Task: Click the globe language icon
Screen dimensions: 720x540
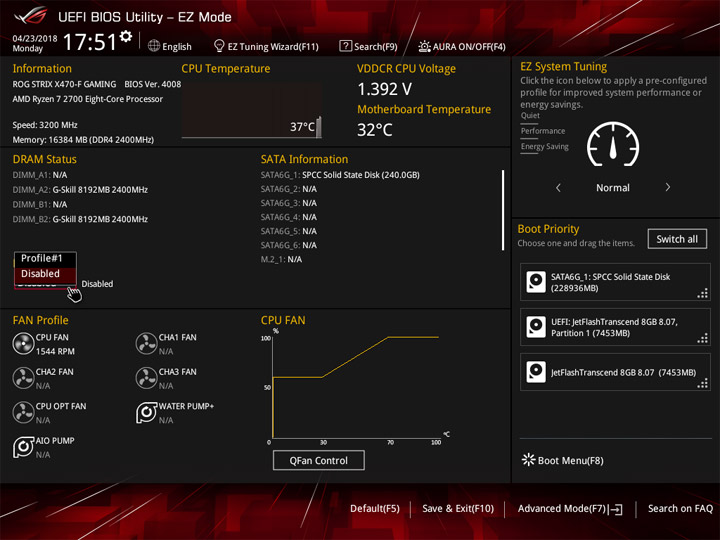Action: point(154,46)
